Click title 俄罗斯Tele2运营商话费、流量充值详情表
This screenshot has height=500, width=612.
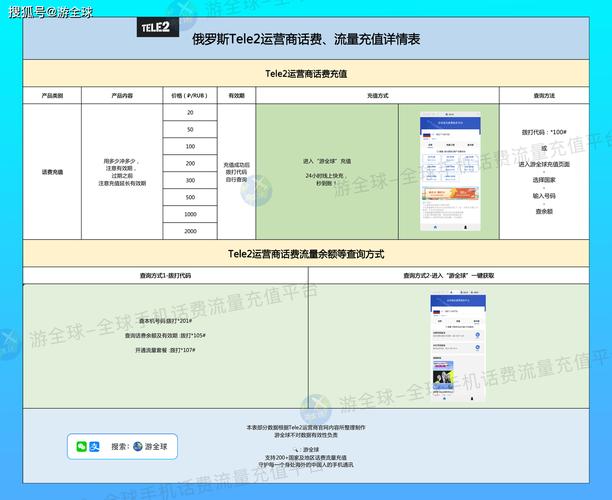pyautogui.click(x=306, y=39)
